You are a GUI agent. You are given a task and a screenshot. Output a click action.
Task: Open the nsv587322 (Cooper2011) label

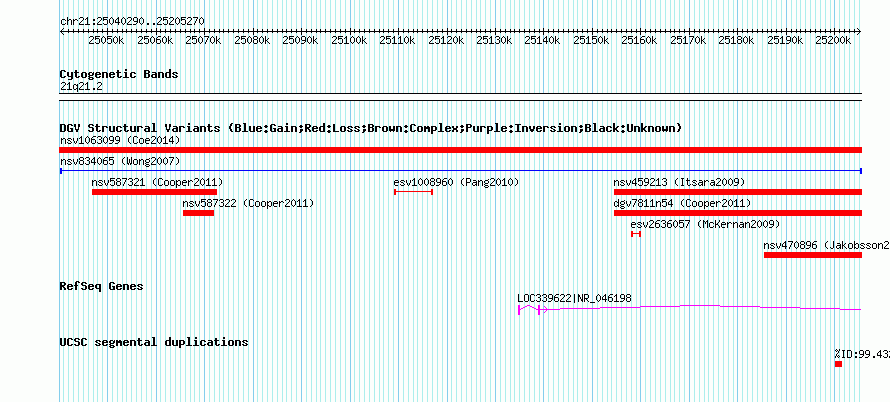(x=249, y=203)
